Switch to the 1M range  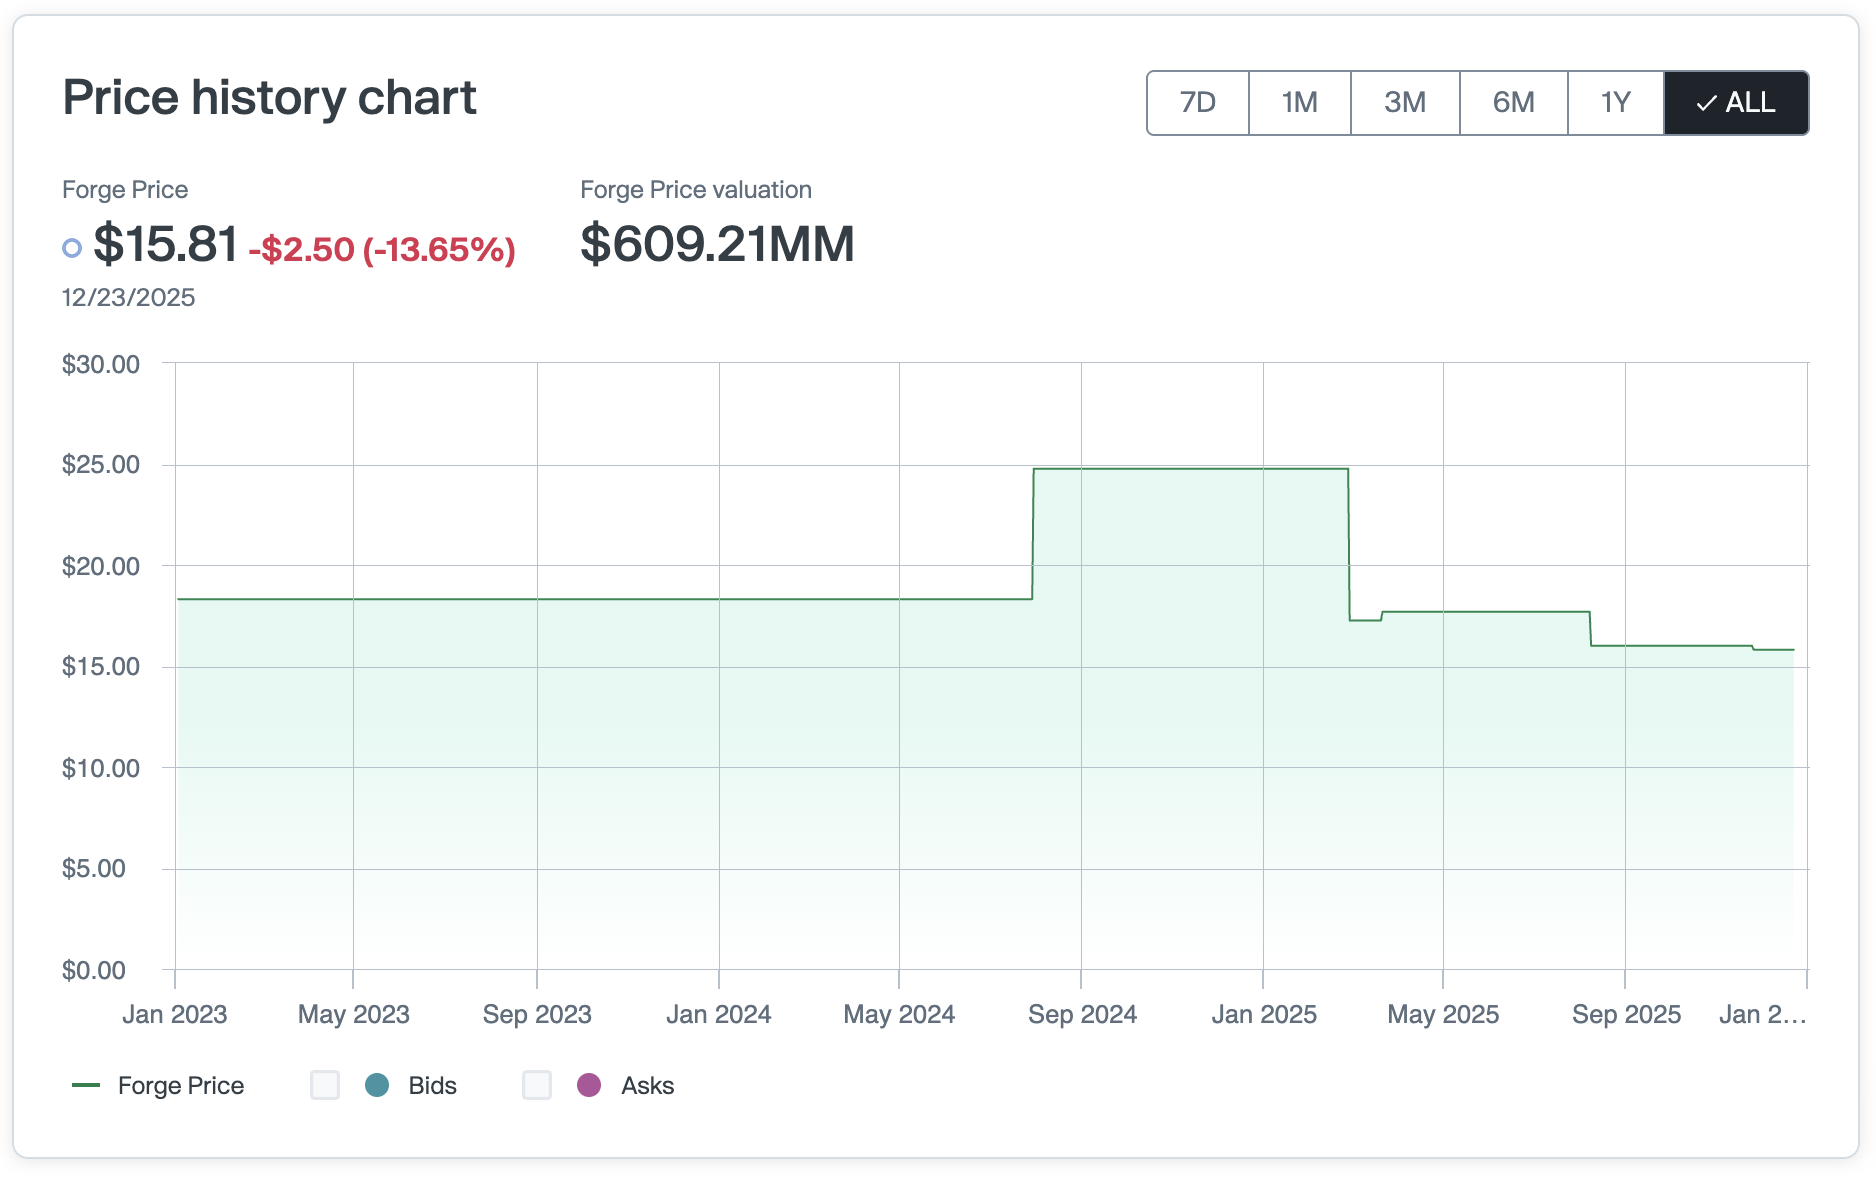point(1300,103)
